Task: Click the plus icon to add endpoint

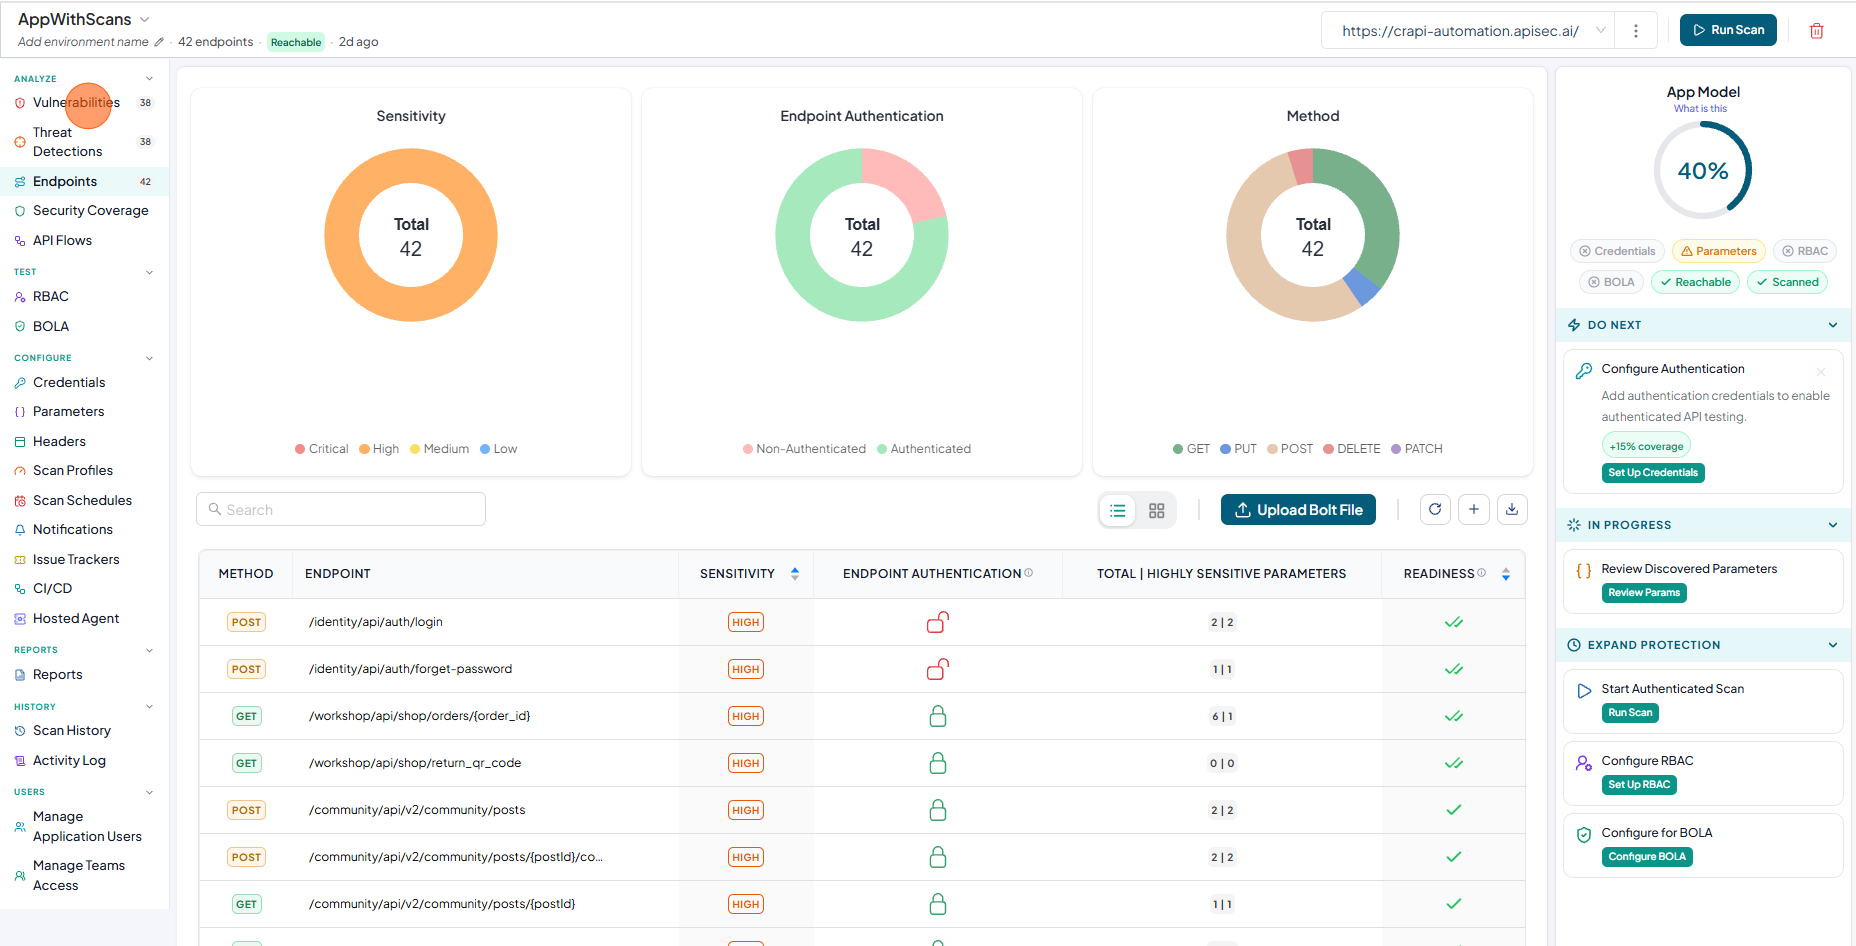Action: point(1474,510)
